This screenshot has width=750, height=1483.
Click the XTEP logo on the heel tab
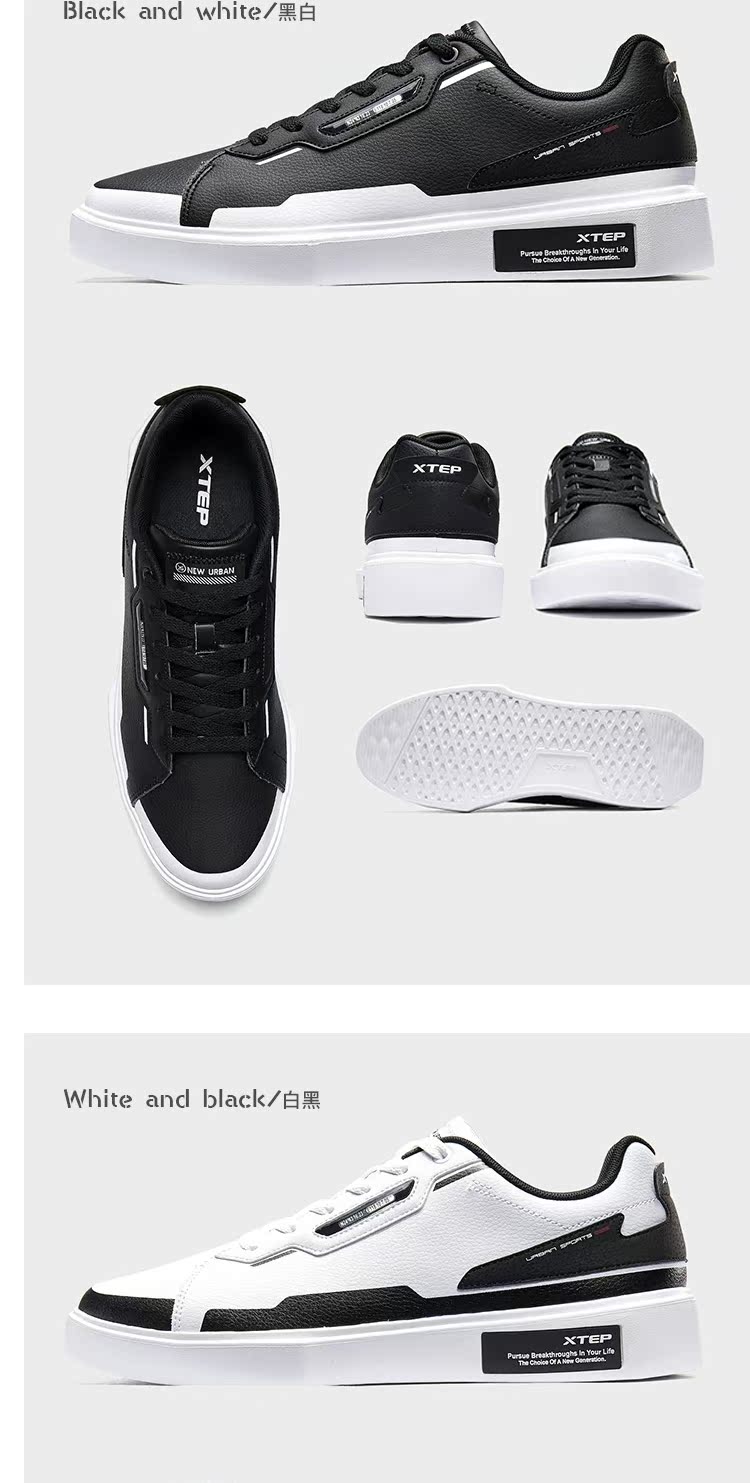(437, 469)
